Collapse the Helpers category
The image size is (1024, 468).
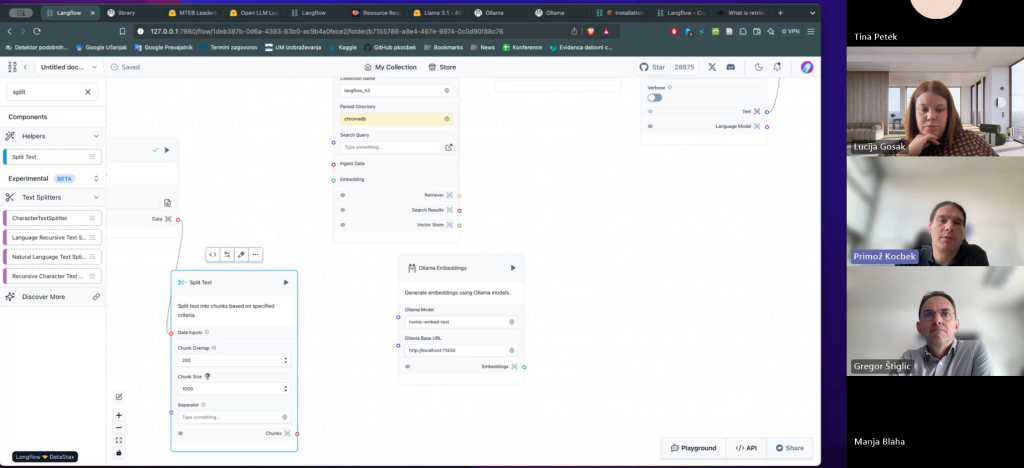pos(96,136)
